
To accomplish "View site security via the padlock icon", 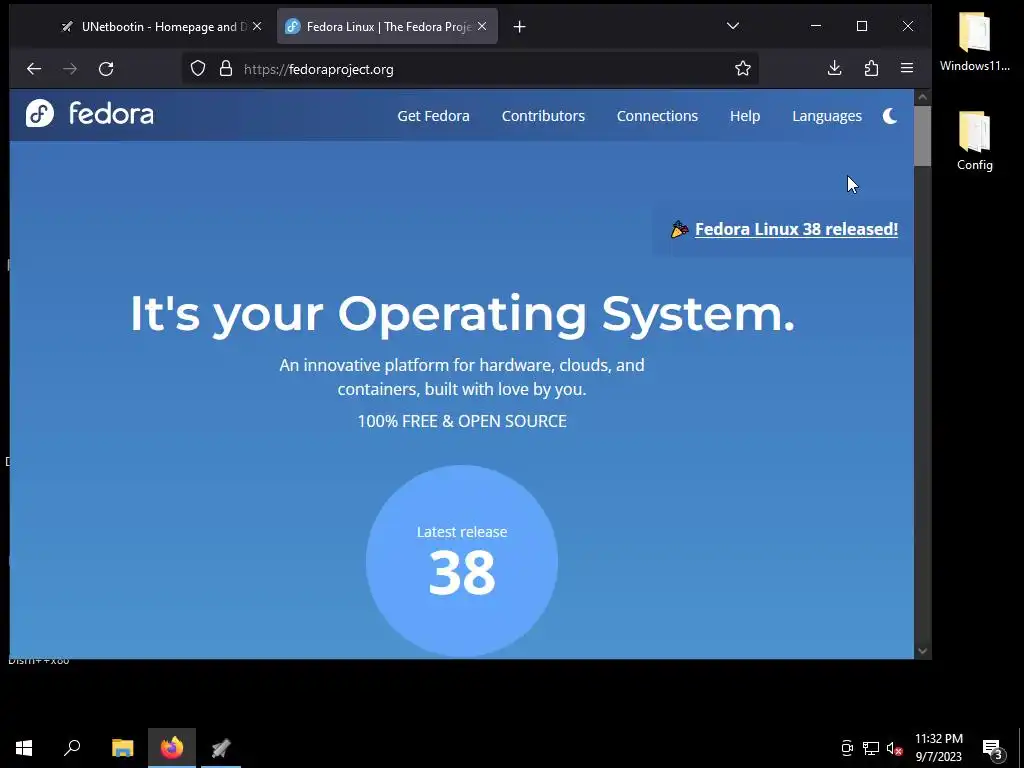I will [226, 69].
